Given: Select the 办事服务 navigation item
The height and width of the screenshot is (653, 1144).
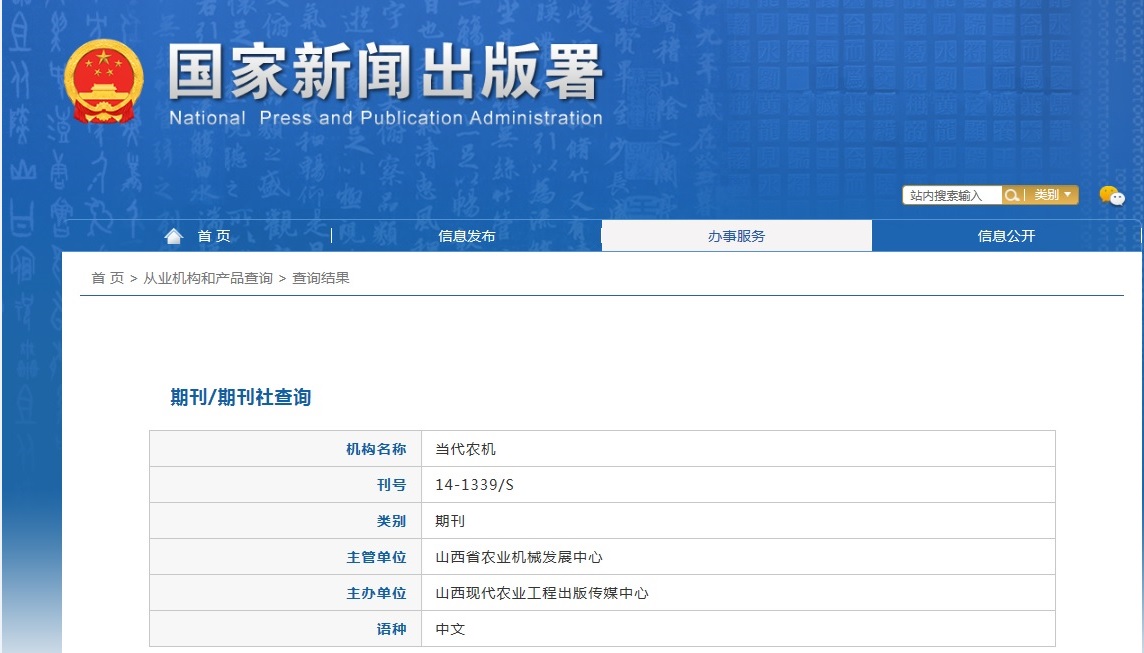Looking at the screenshot, I should pyautogui.click(x=736, y=235).
